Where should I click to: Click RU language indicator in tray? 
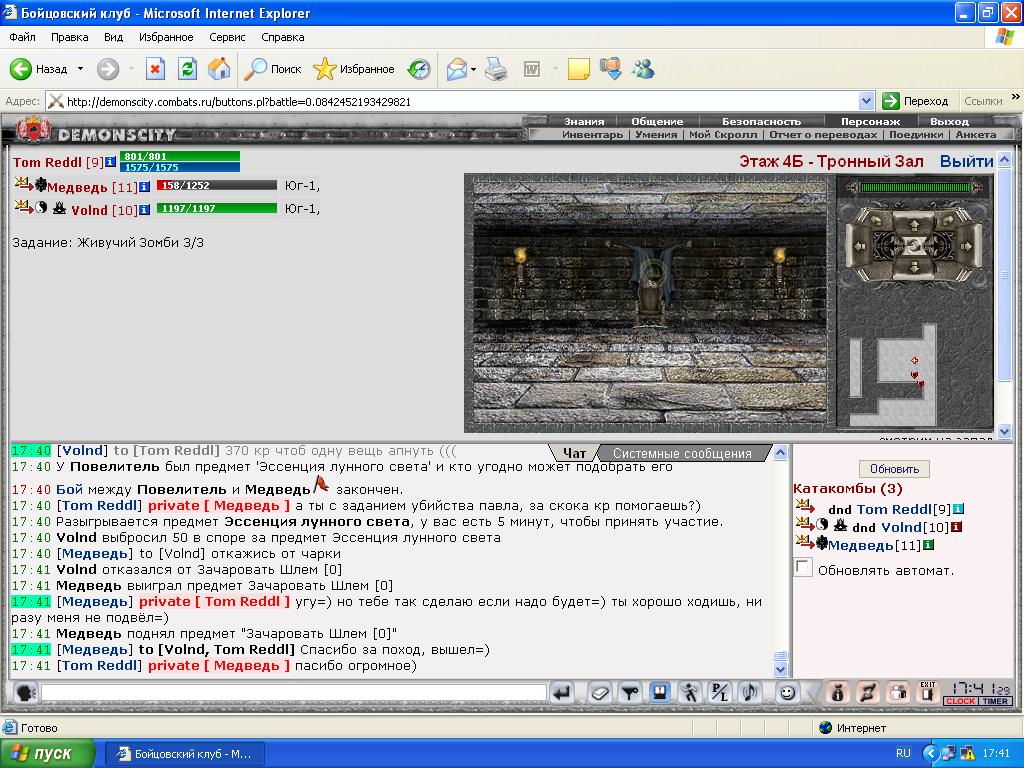(x=903, y=753)
